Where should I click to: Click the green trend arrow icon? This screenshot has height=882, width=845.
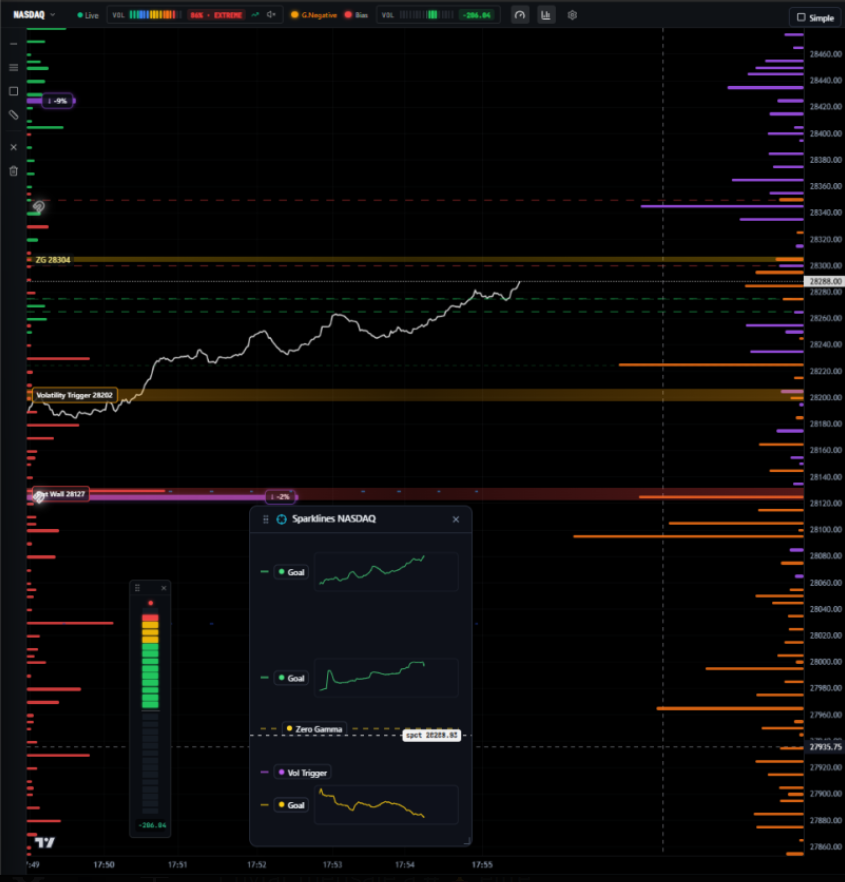pos(255,15)
